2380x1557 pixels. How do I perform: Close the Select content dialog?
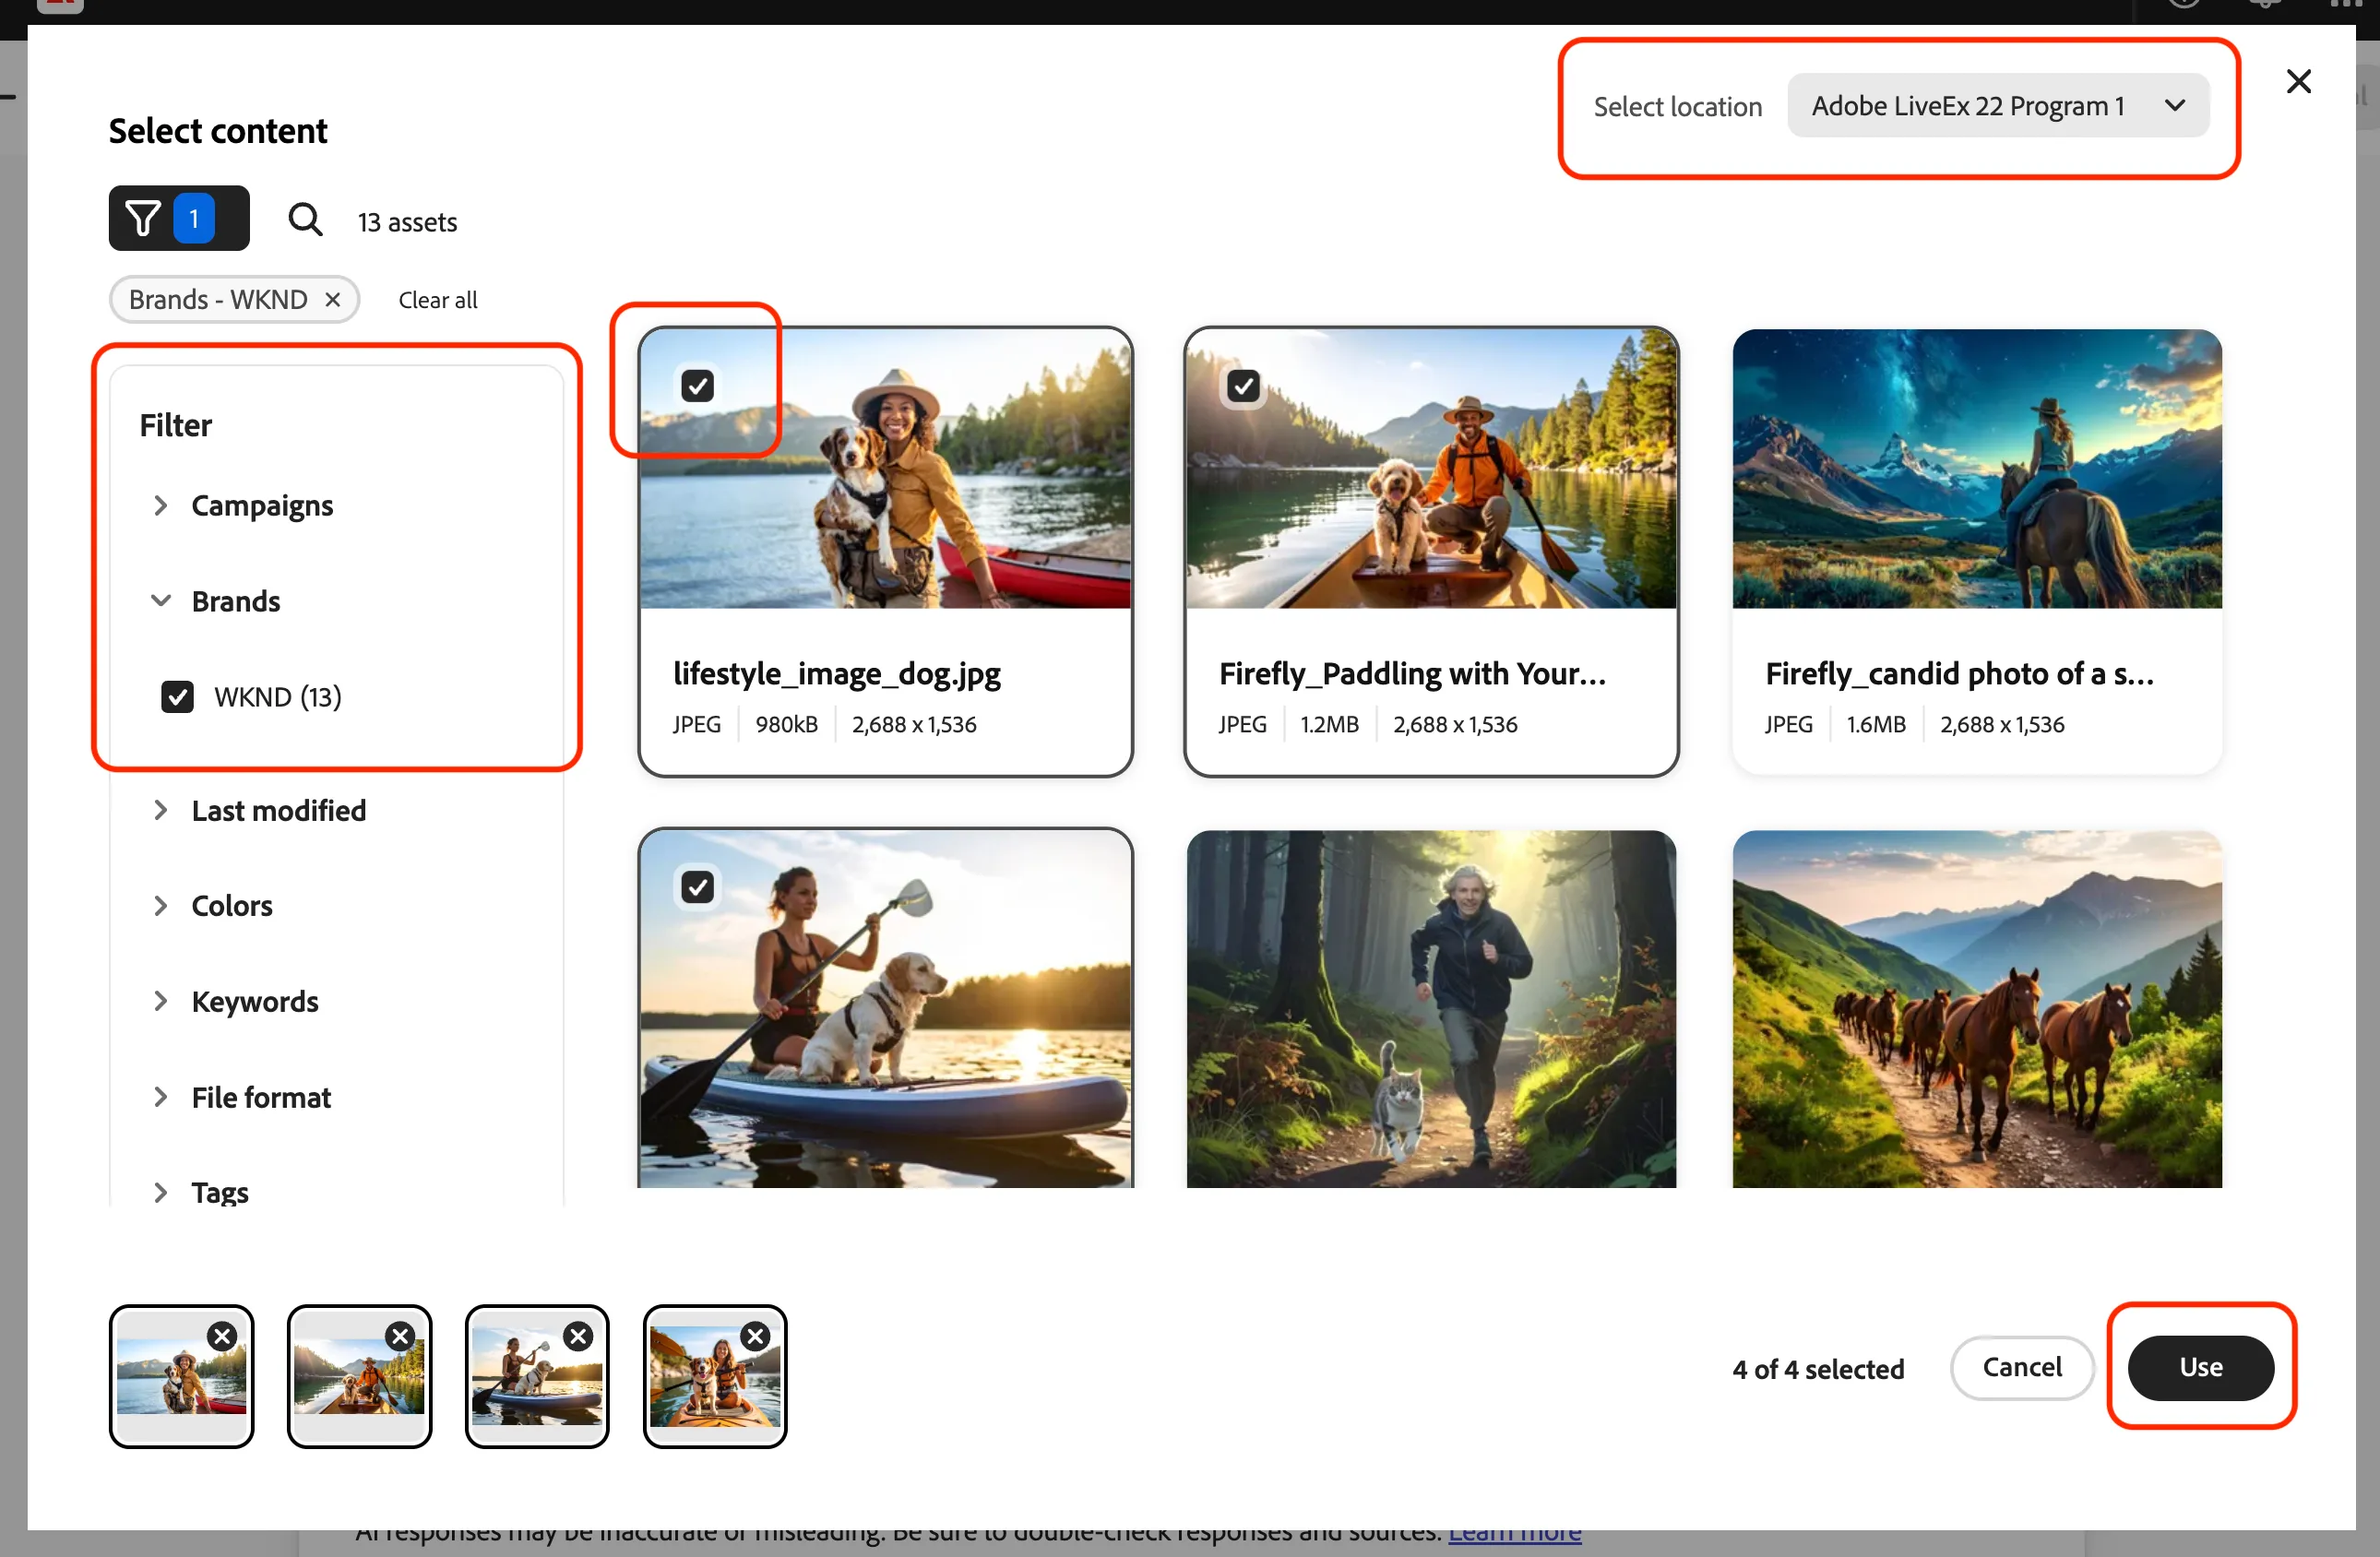click(x=2298, y=81)
